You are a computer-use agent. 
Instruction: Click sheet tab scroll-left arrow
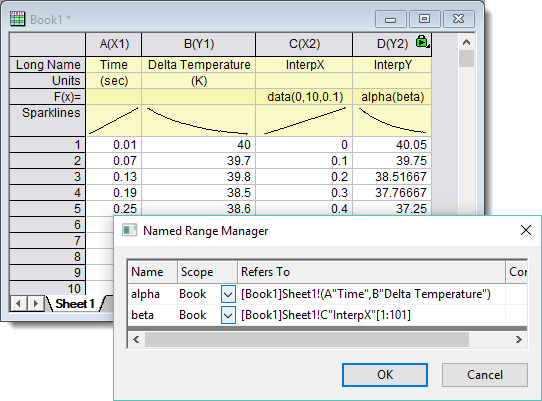19,304
